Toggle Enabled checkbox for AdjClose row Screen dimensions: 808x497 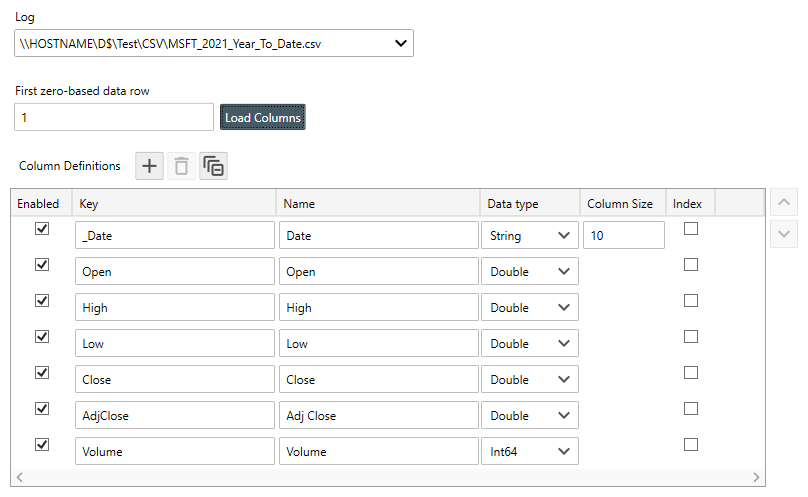point(42,408)
